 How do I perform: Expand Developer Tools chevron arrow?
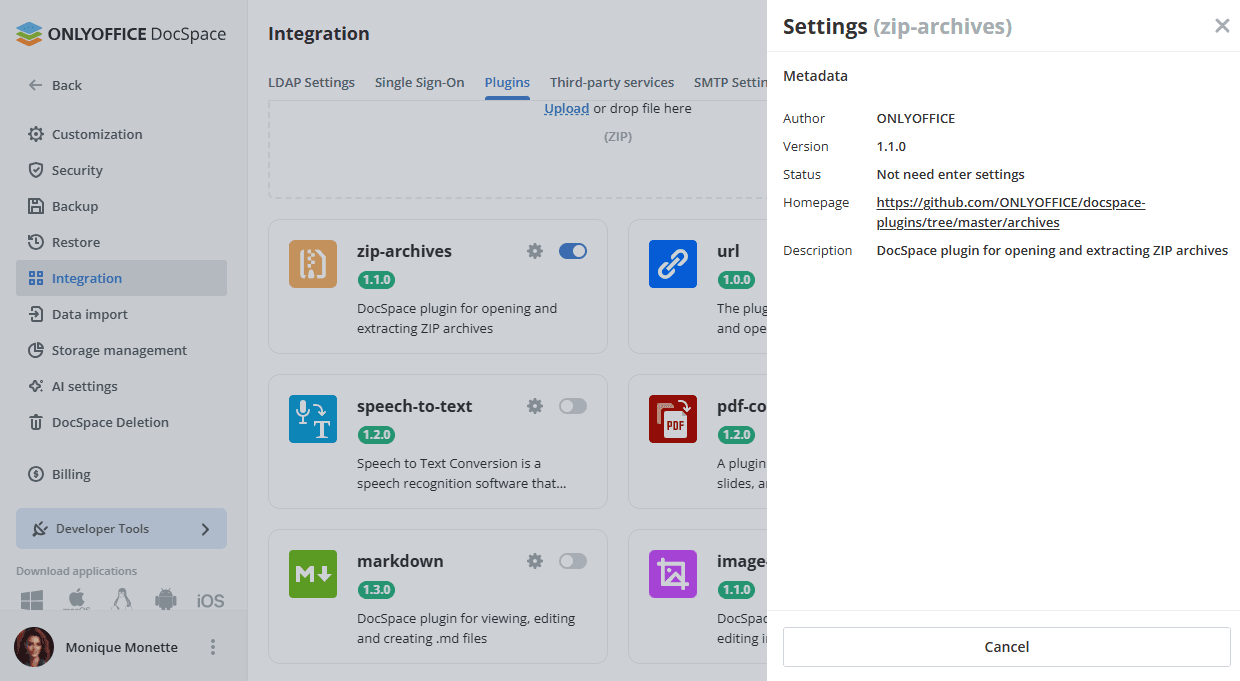[x=205, y=529]
